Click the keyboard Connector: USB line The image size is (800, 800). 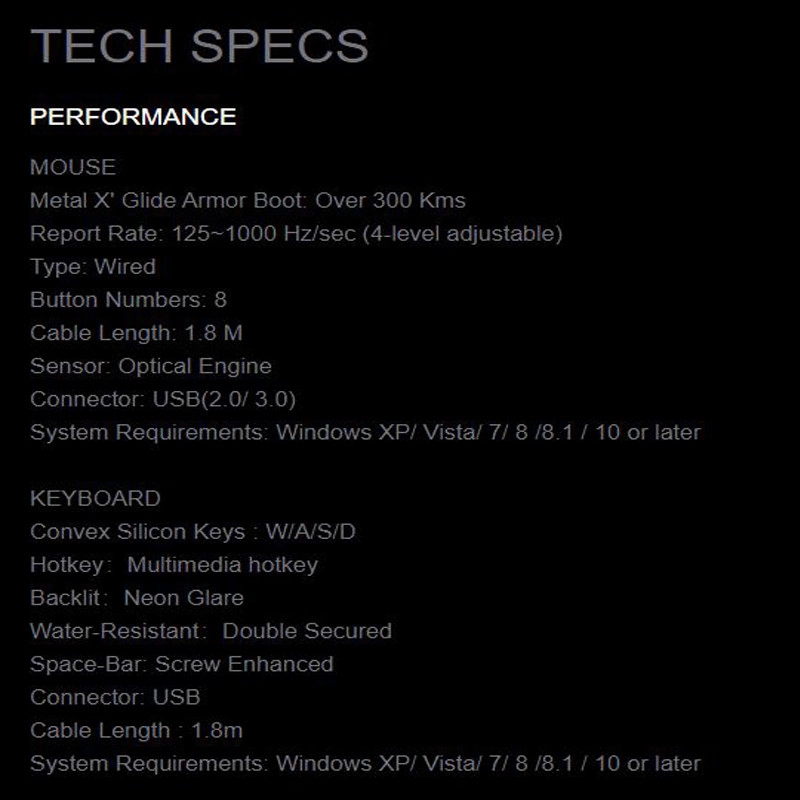point(115,697)
